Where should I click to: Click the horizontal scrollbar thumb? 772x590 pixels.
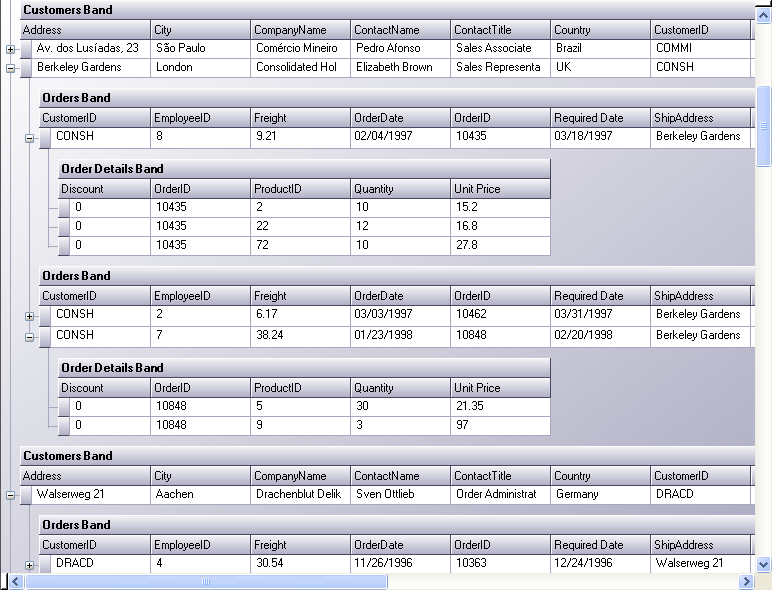tap(205, 581)
